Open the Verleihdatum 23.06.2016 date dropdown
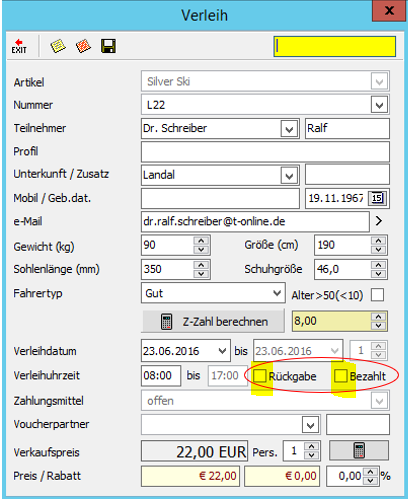The image size is (410, 504). click(x=222, y=351)
